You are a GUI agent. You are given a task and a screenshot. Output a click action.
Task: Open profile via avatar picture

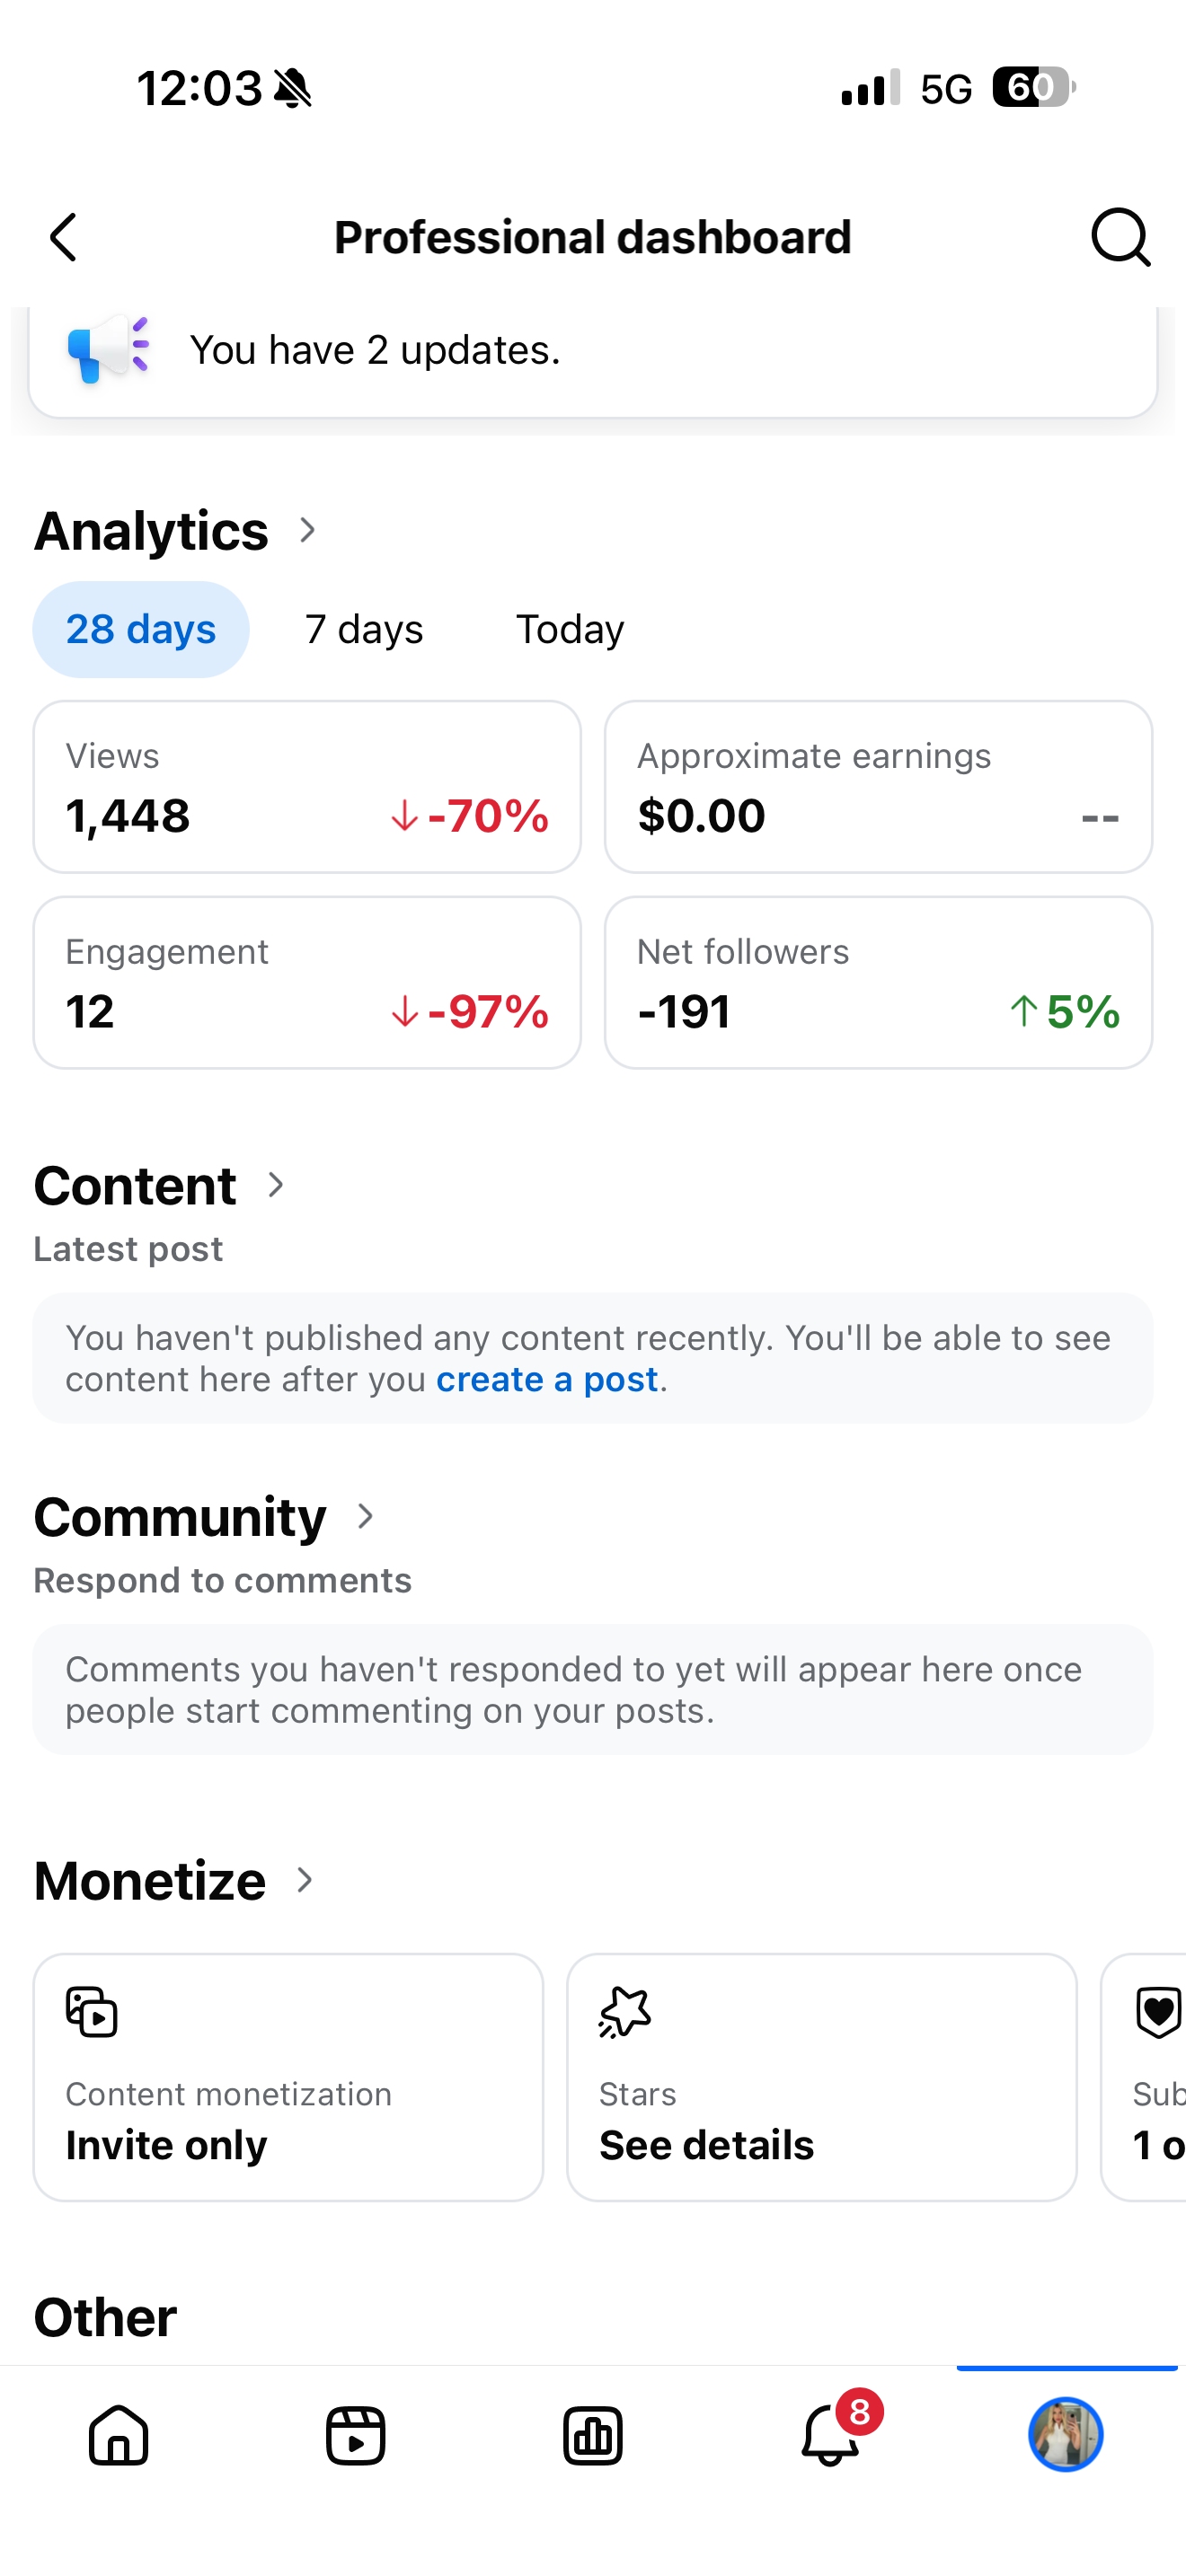1066,2434
